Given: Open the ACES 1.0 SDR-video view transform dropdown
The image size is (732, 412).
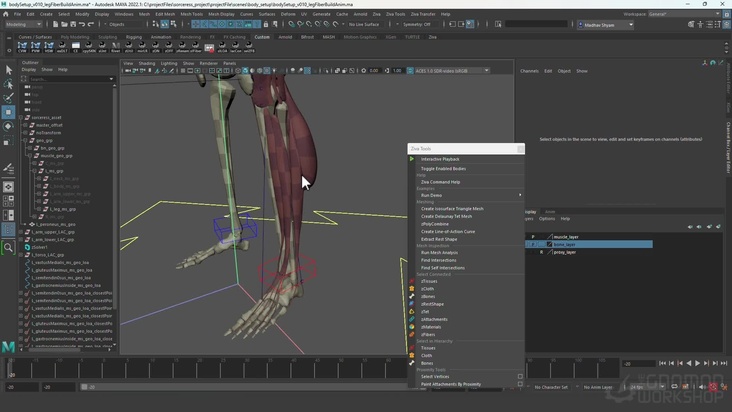Looking at the screenshot, I should point(452,71).
